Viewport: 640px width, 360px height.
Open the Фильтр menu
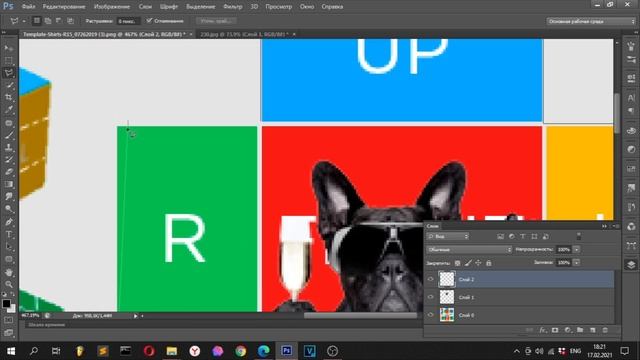pos(233,7)
